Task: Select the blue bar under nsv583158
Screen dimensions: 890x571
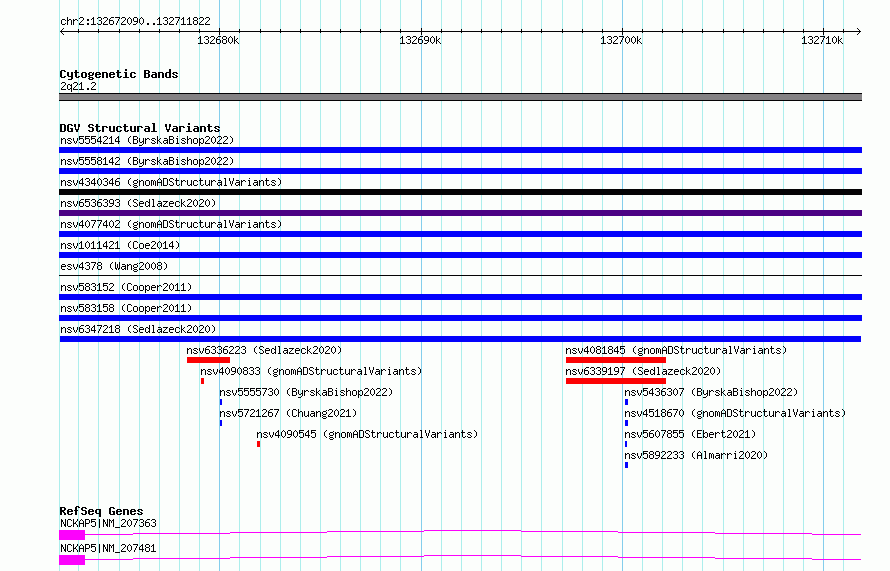Action: 460,318
